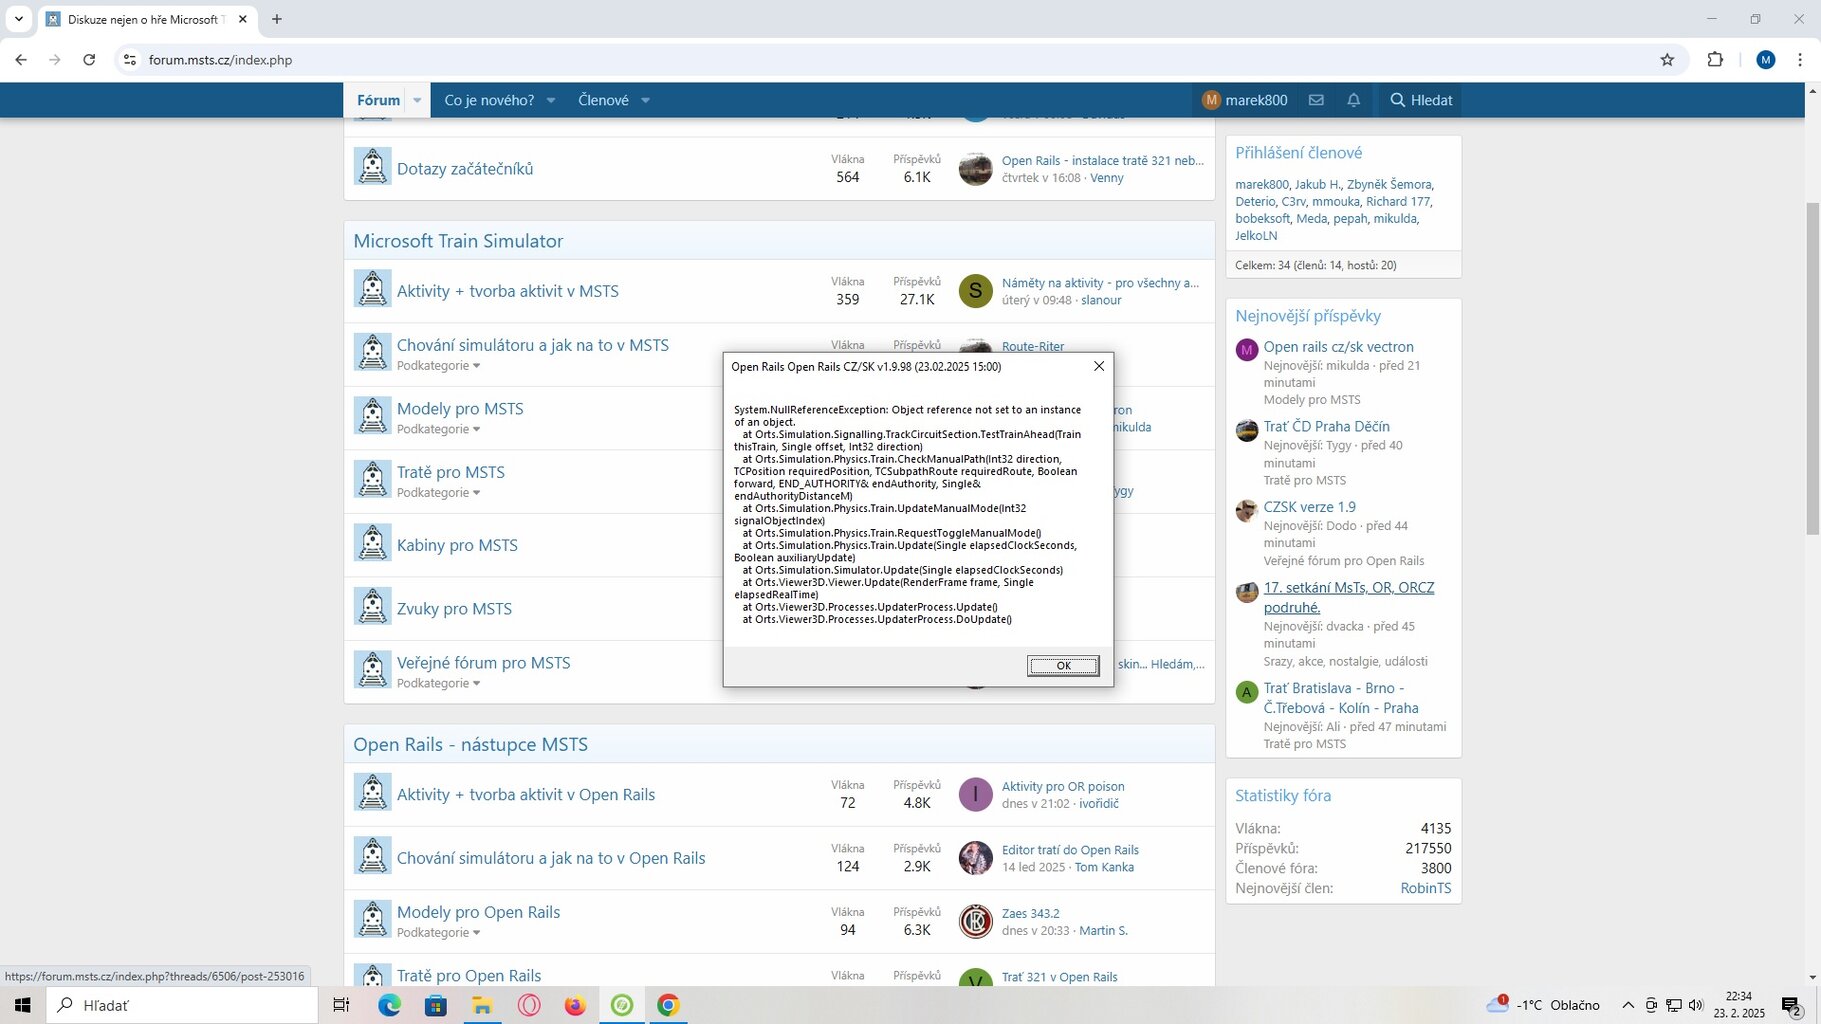
Task: Open the CZSK verze 1.9 post link
Action: pyautogui.click(x=1309, y=507)
